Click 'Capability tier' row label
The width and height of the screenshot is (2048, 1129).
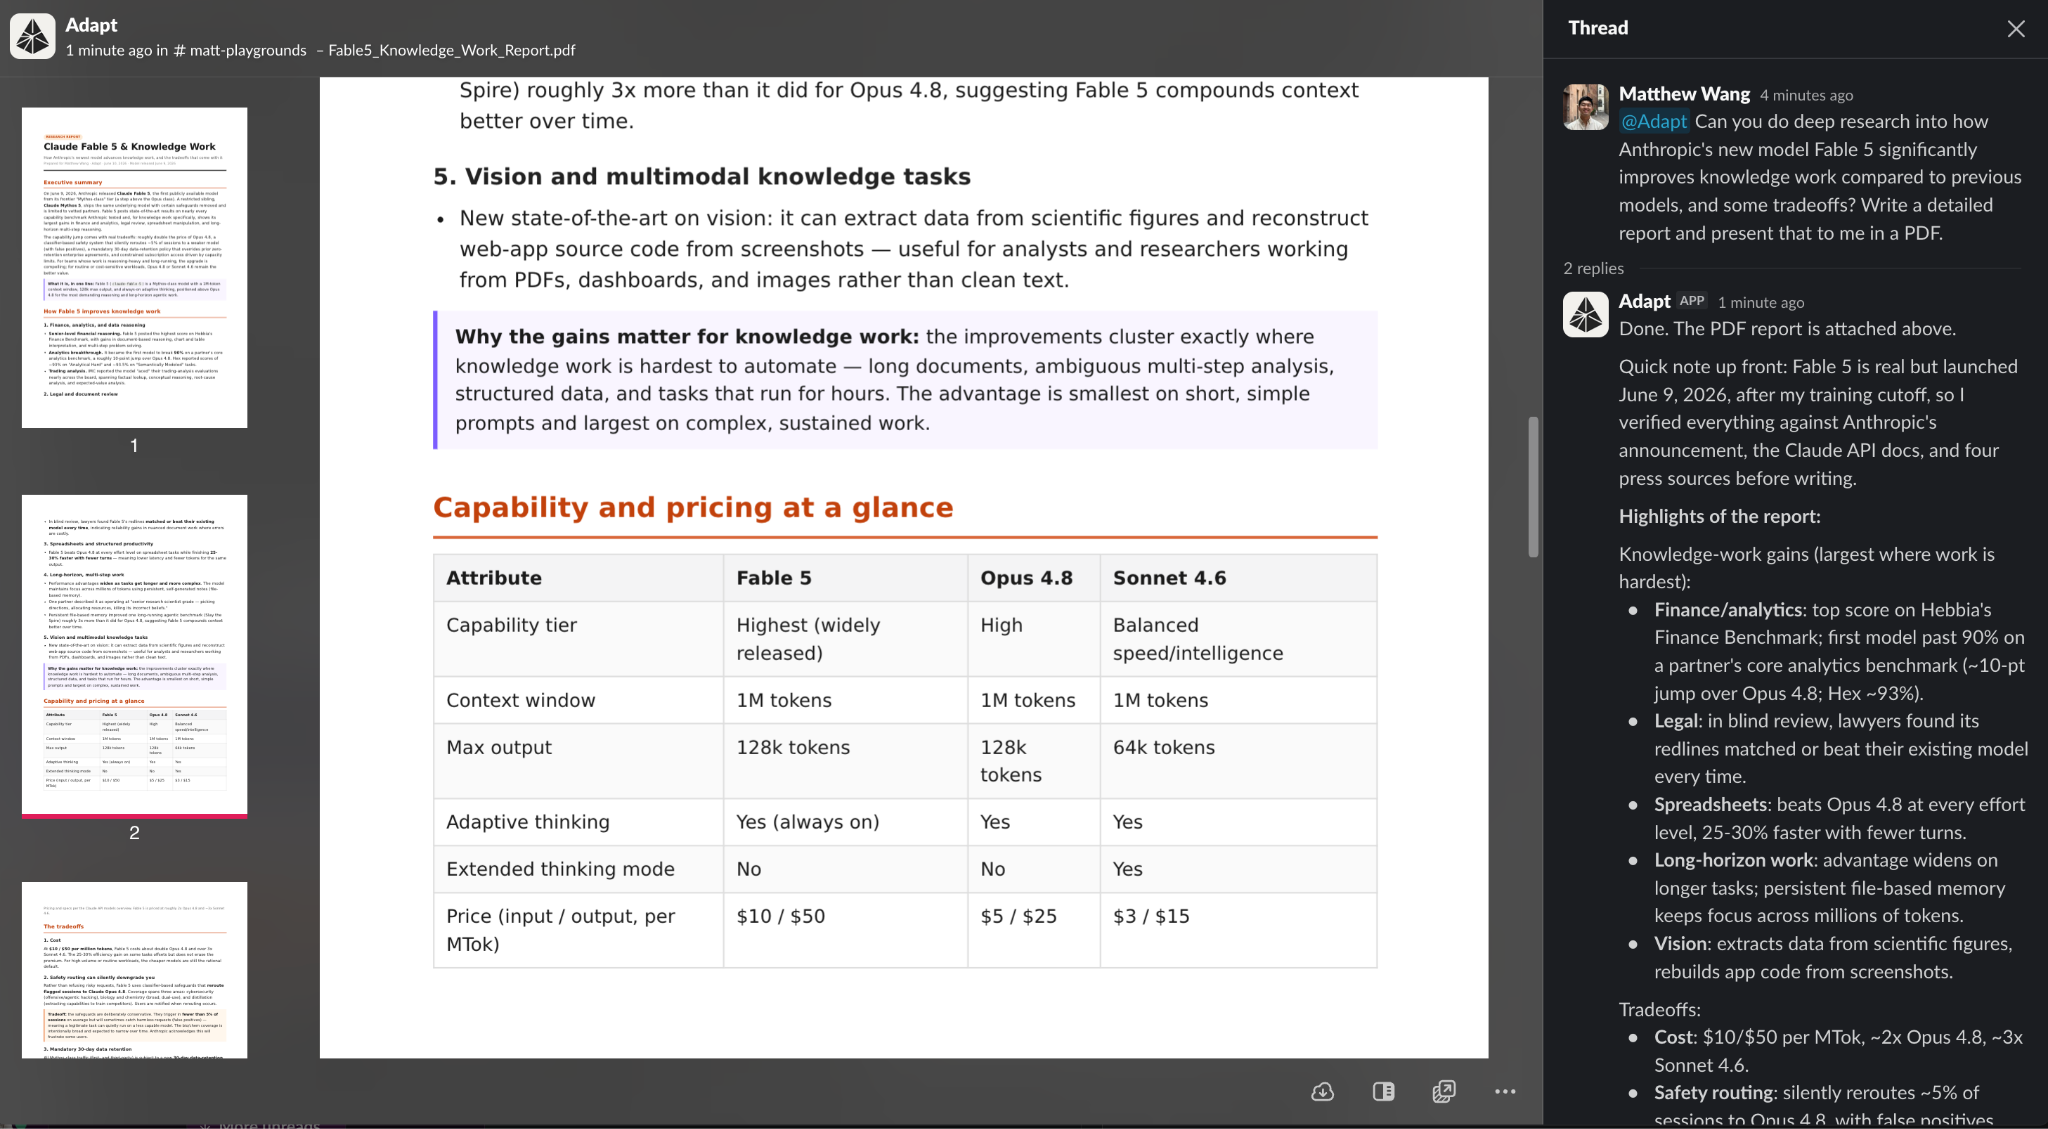click(511, 625)
